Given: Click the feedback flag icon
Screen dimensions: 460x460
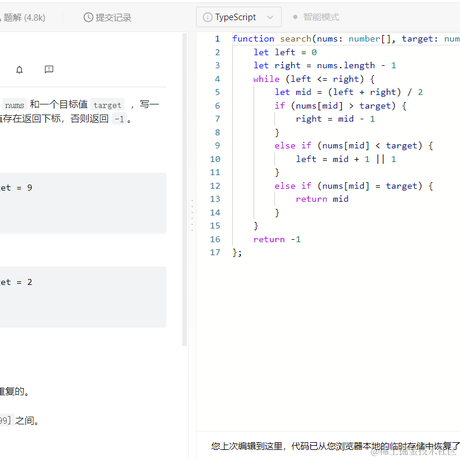Looking at the screenshot, I should click(x=49, y=69).
